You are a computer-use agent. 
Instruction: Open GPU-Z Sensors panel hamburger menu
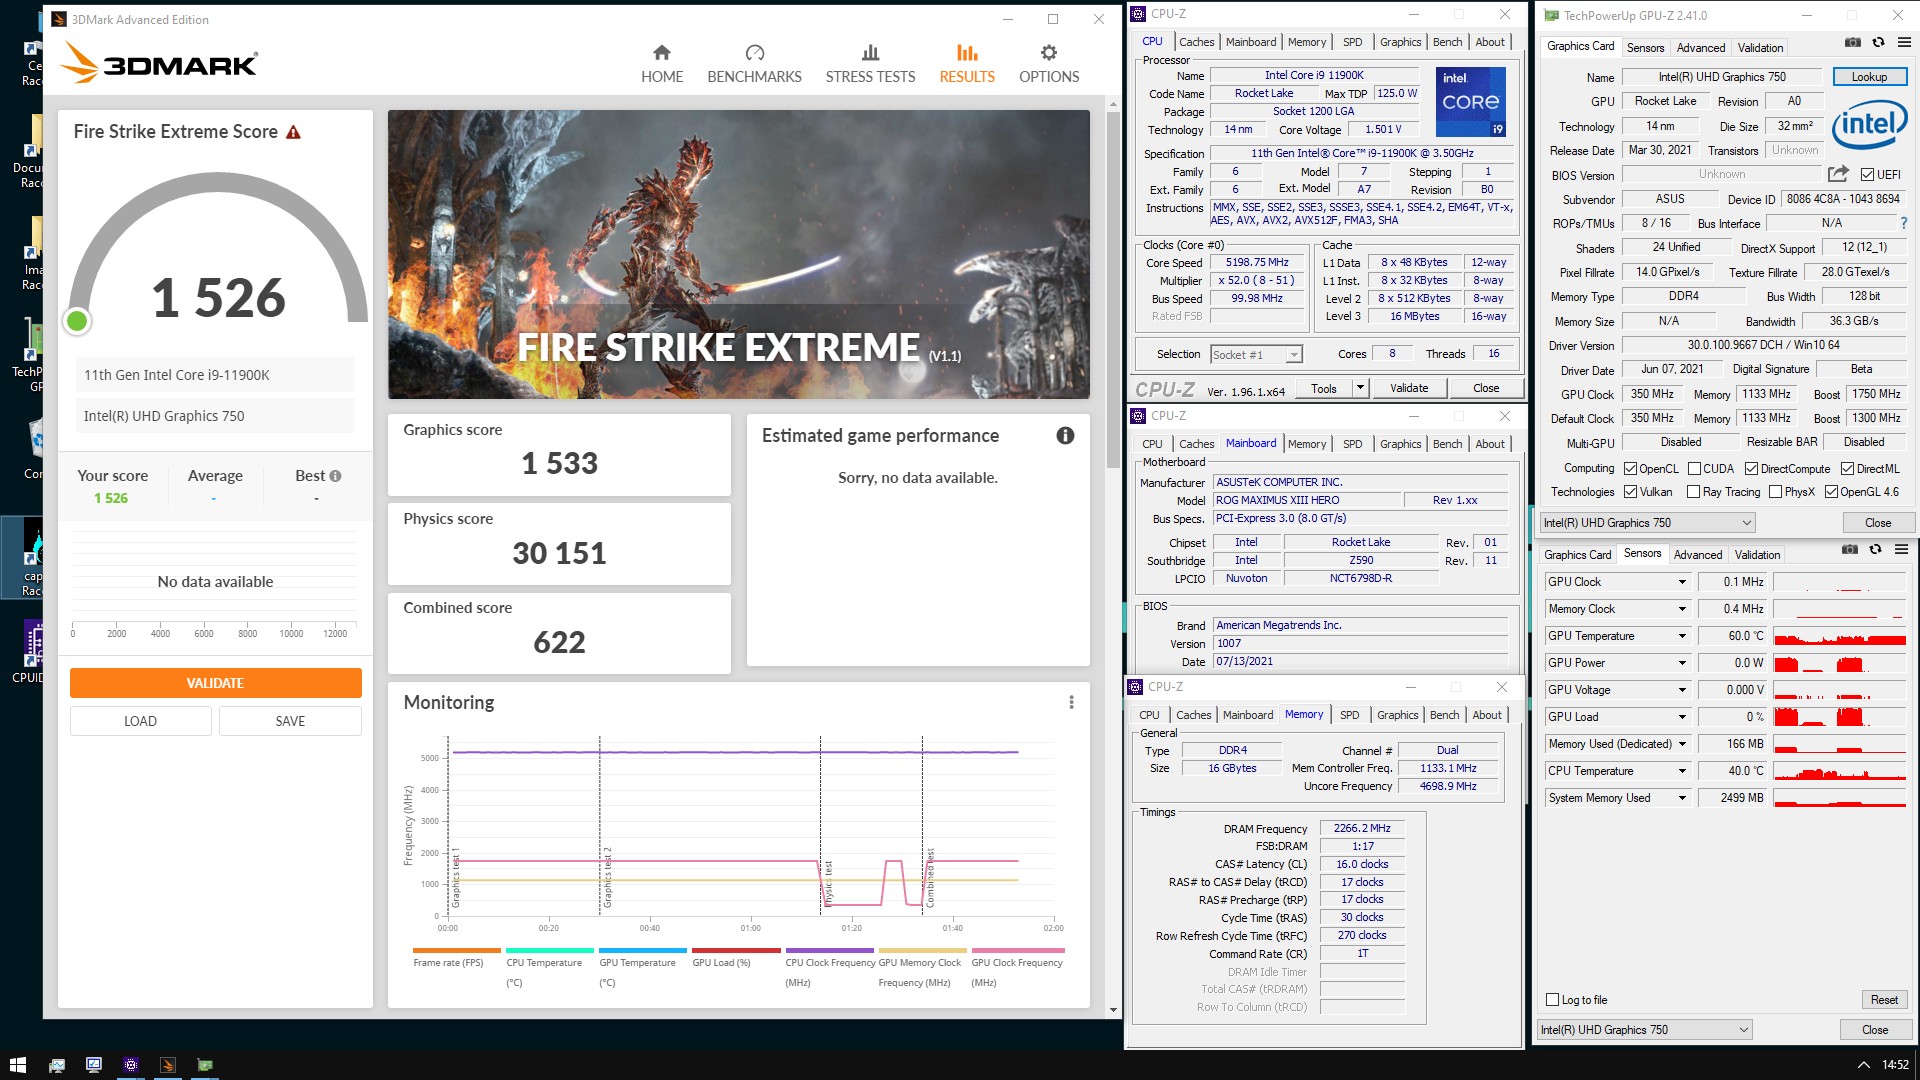pyautogui.click(x=1901, y=550)
